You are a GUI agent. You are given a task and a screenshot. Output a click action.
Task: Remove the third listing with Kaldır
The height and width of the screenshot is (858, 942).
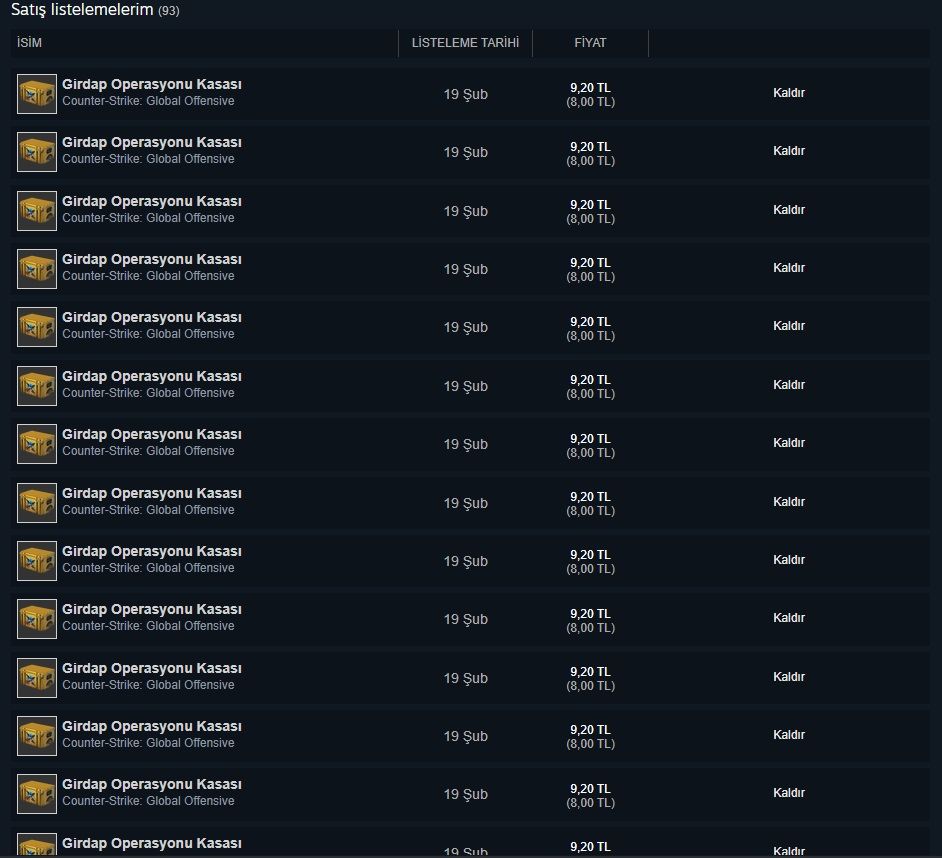click(x=788, y=210)
